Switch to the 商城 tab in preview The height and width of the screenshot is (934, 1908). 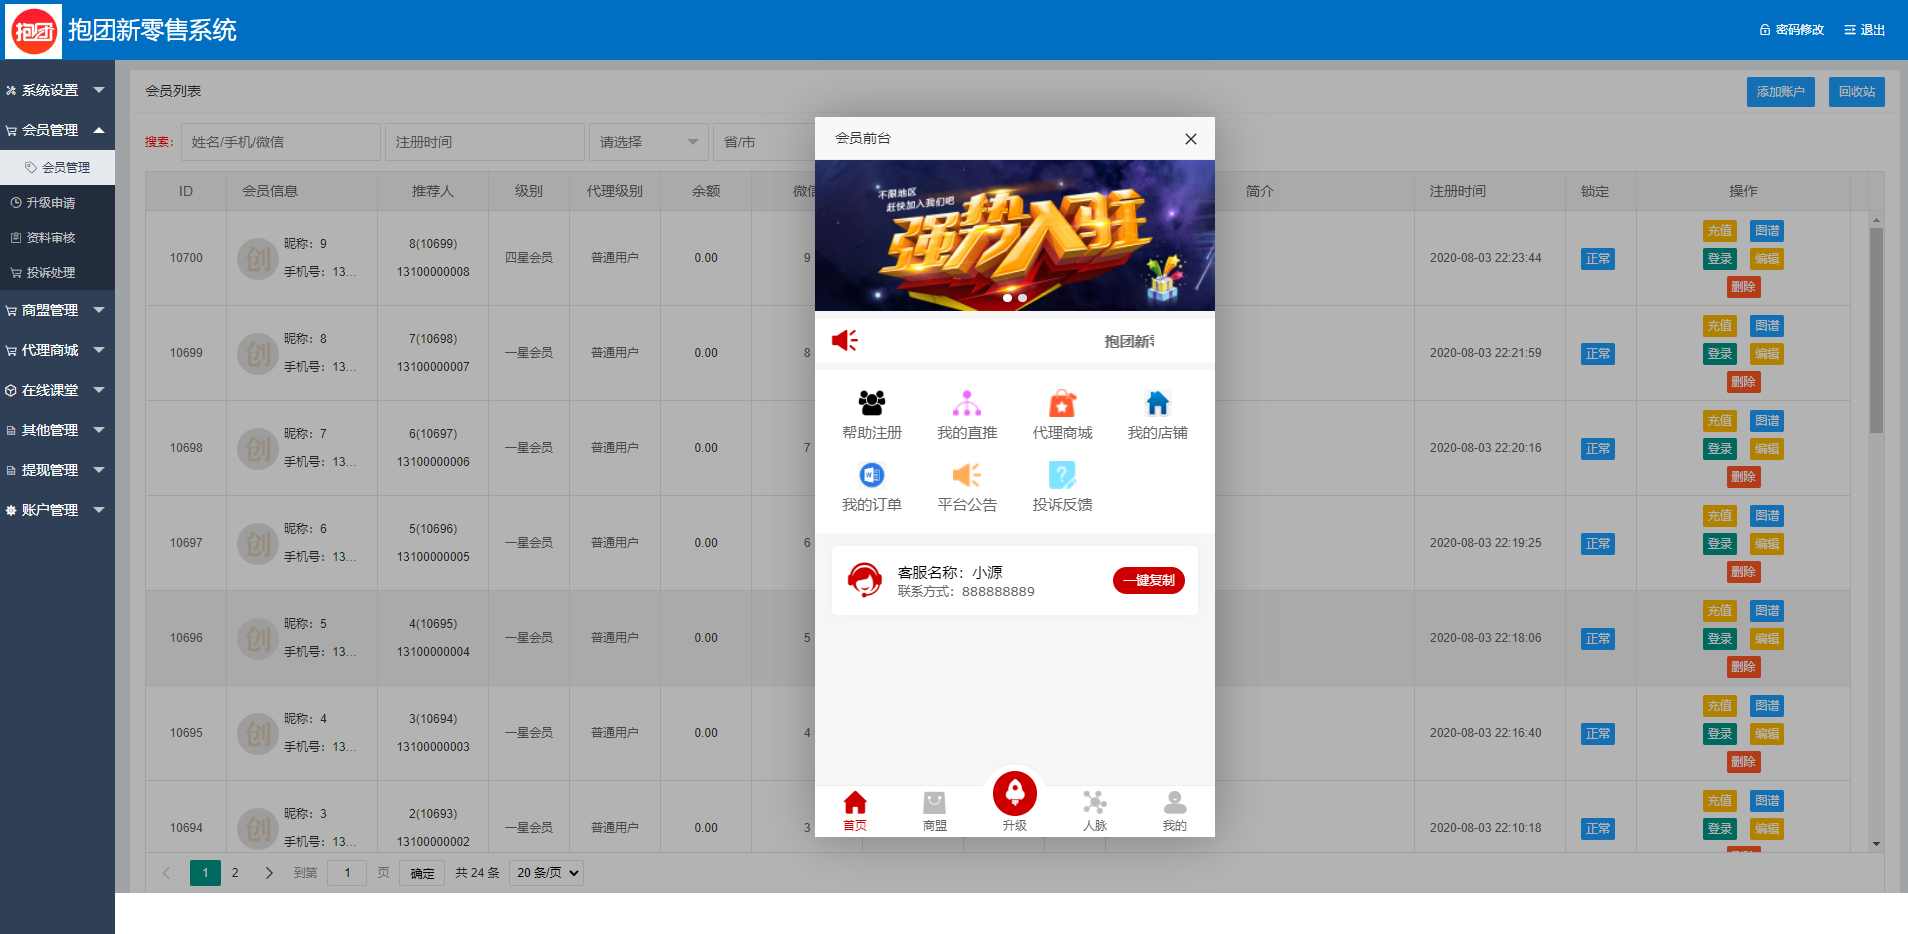coord(934,810)
